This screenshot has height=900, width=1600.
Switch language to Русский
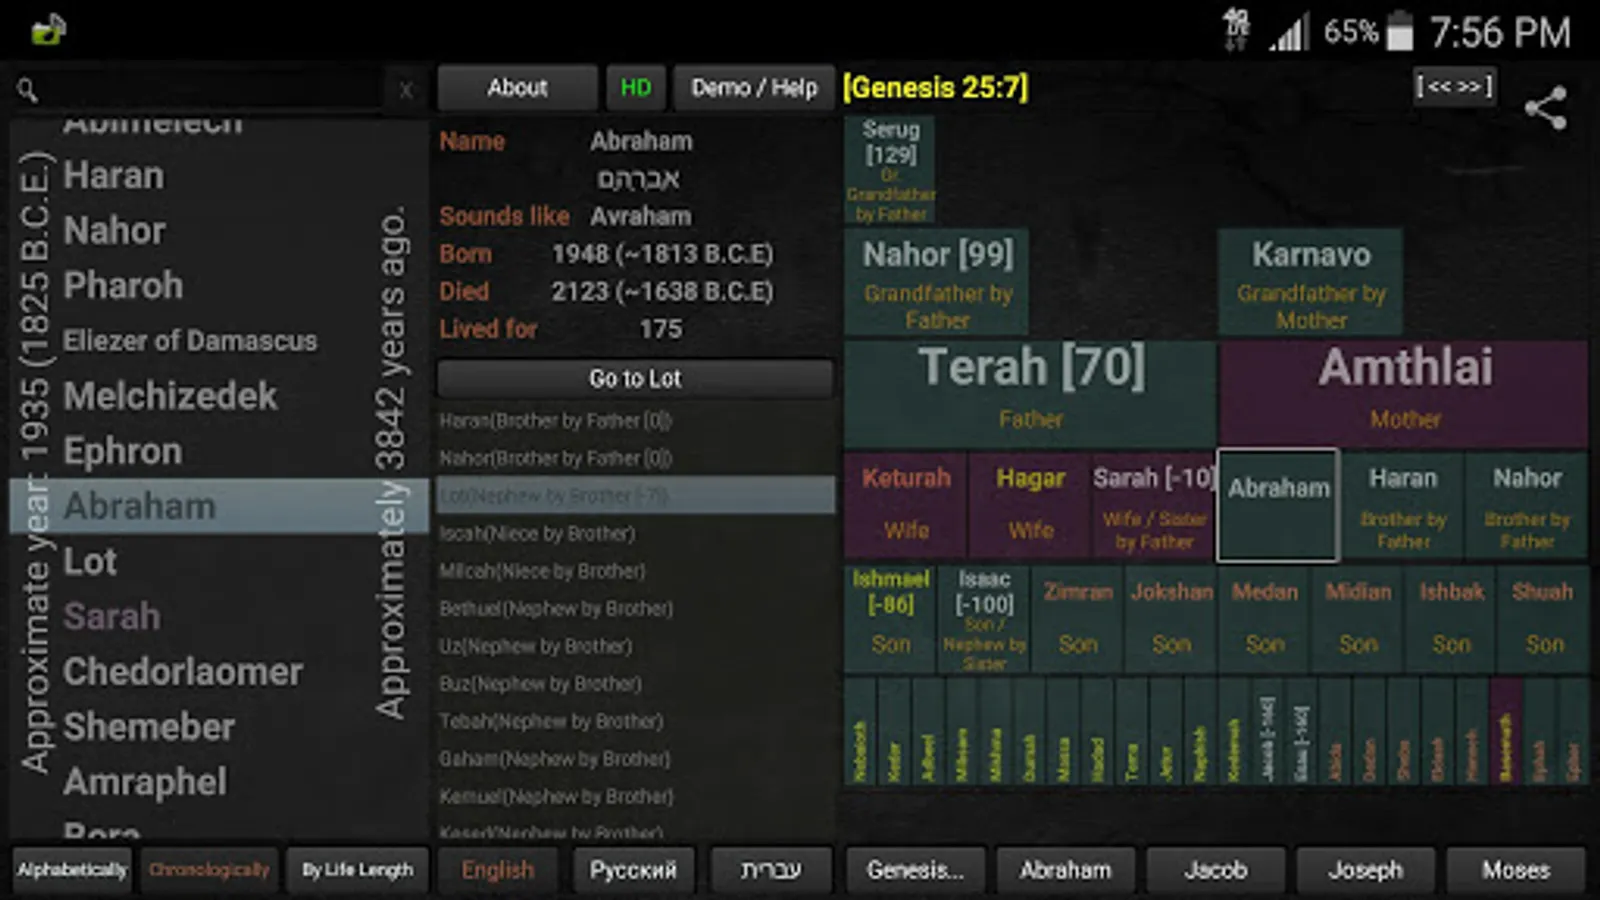coord(633,870)
